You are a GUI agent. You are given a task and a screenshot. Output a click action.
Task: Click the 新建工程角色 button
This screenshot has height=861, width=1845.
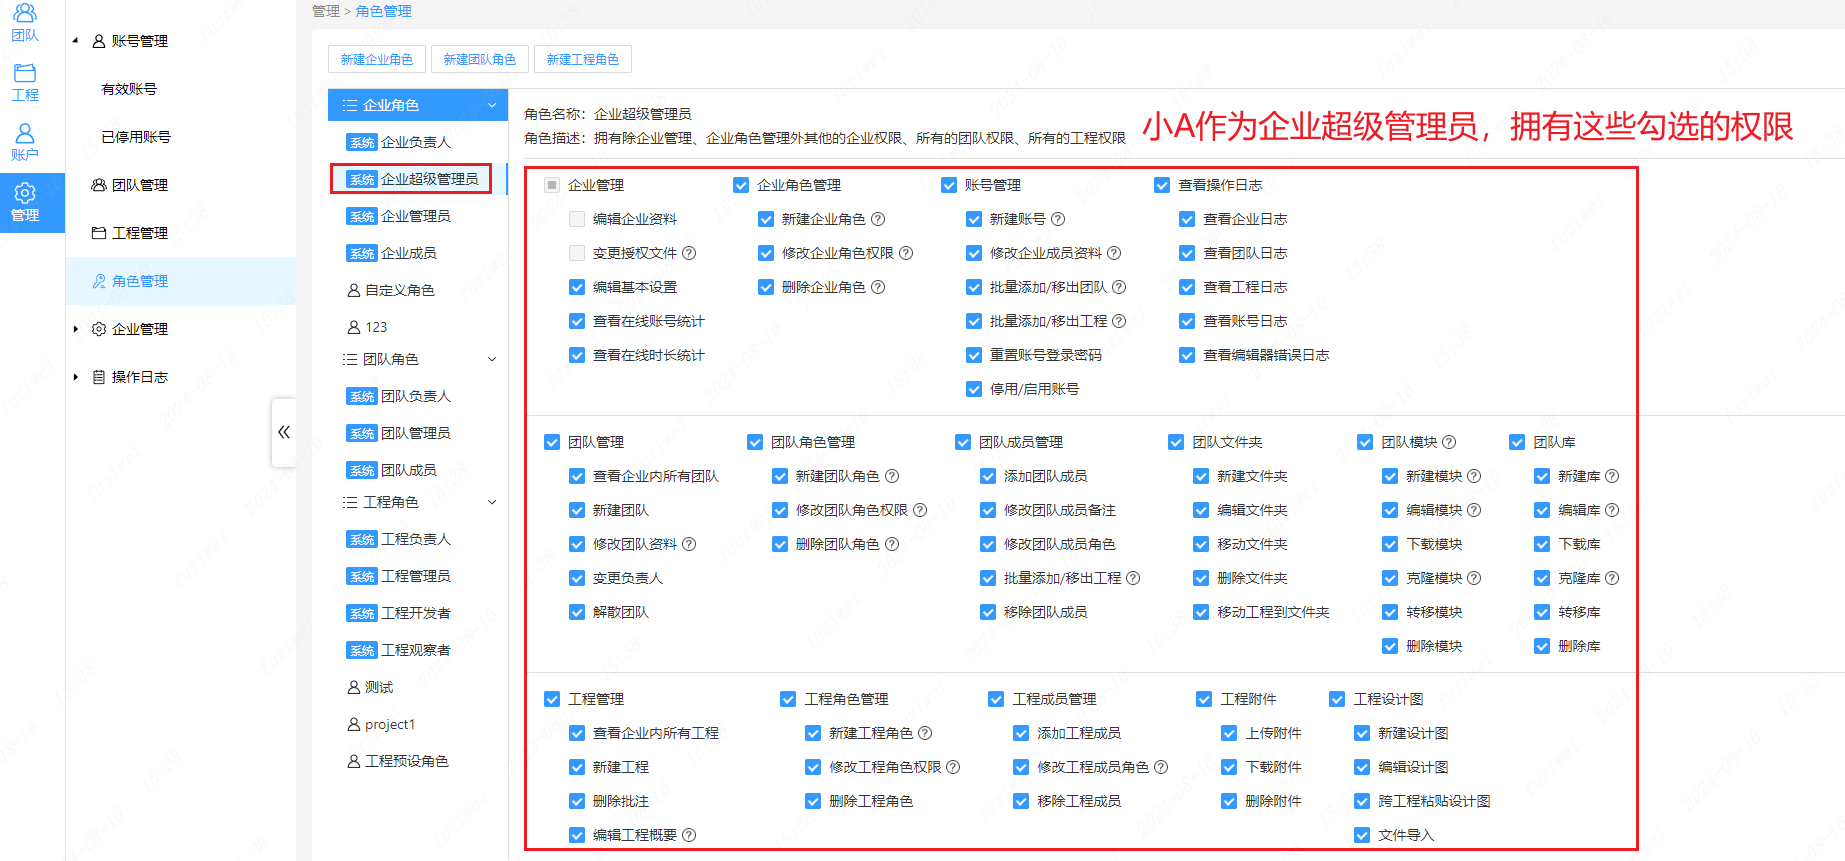[x=583, y=59]
